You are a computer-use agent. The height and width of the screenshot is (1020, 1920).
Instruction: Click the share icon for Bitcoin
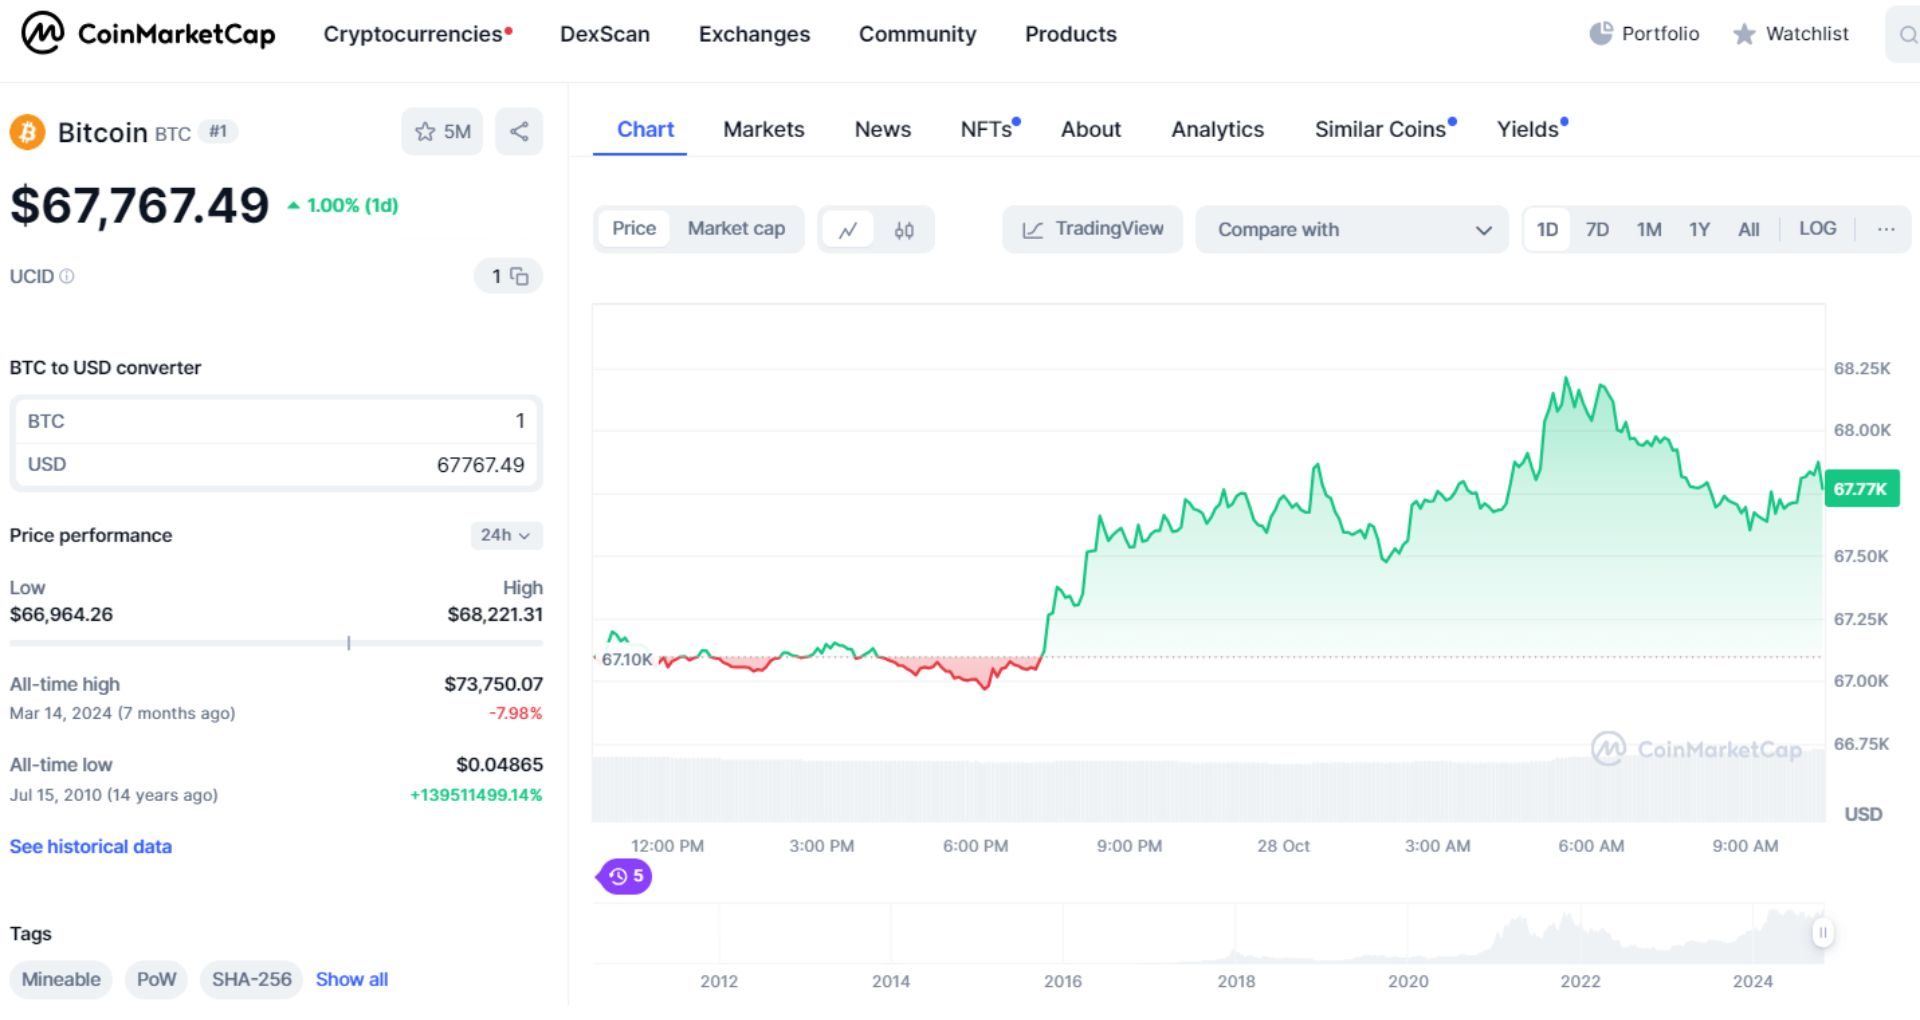click(519, 131)
